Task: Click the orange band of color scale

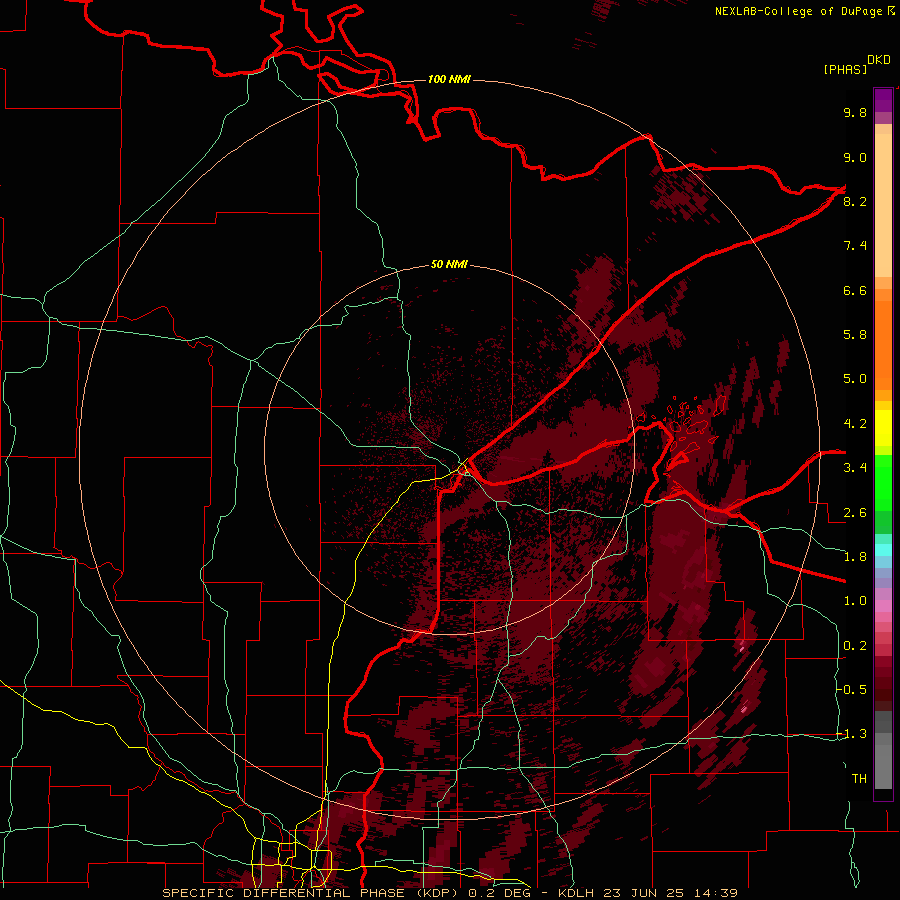Action: tap(883, 344)
